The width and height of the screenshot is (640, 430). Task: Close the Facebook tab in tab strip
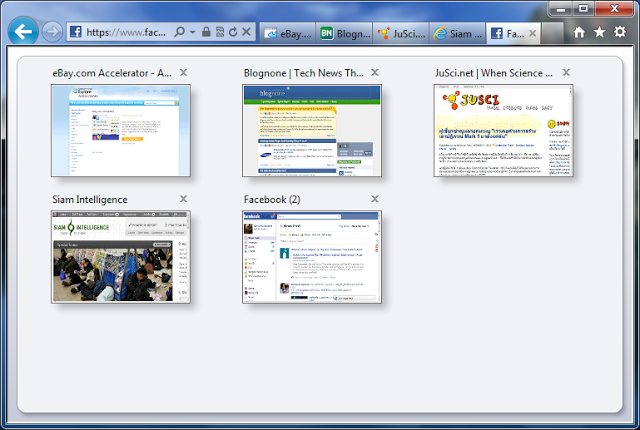(x=532, y=33)
